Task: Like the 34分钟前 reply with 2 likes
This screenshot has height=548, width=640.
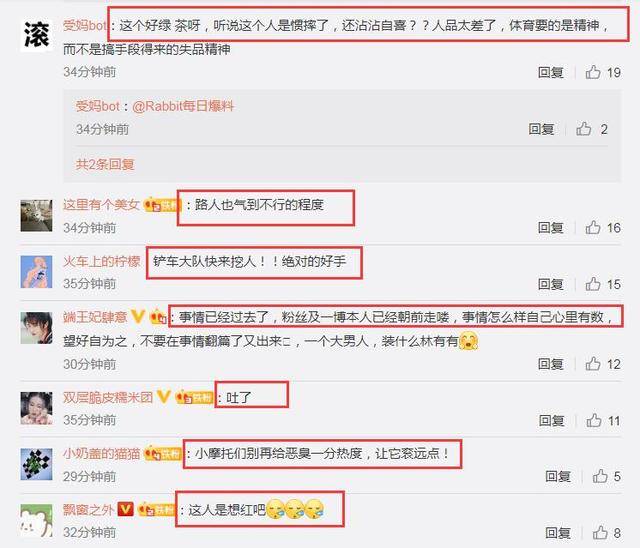Action: [584, 129]
